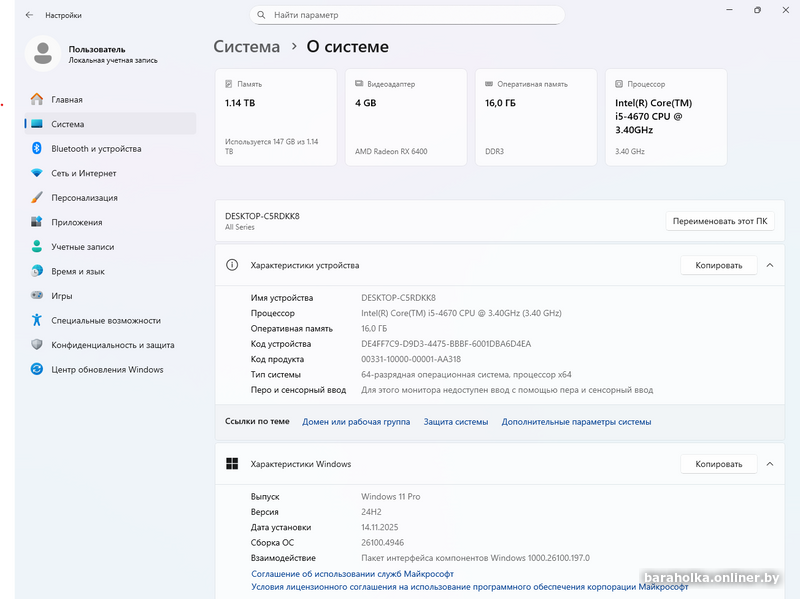Click the Специальные возможности accessibility icon
Image resolution: width=800 pixels, height=599 pixels.
point(37,320)
